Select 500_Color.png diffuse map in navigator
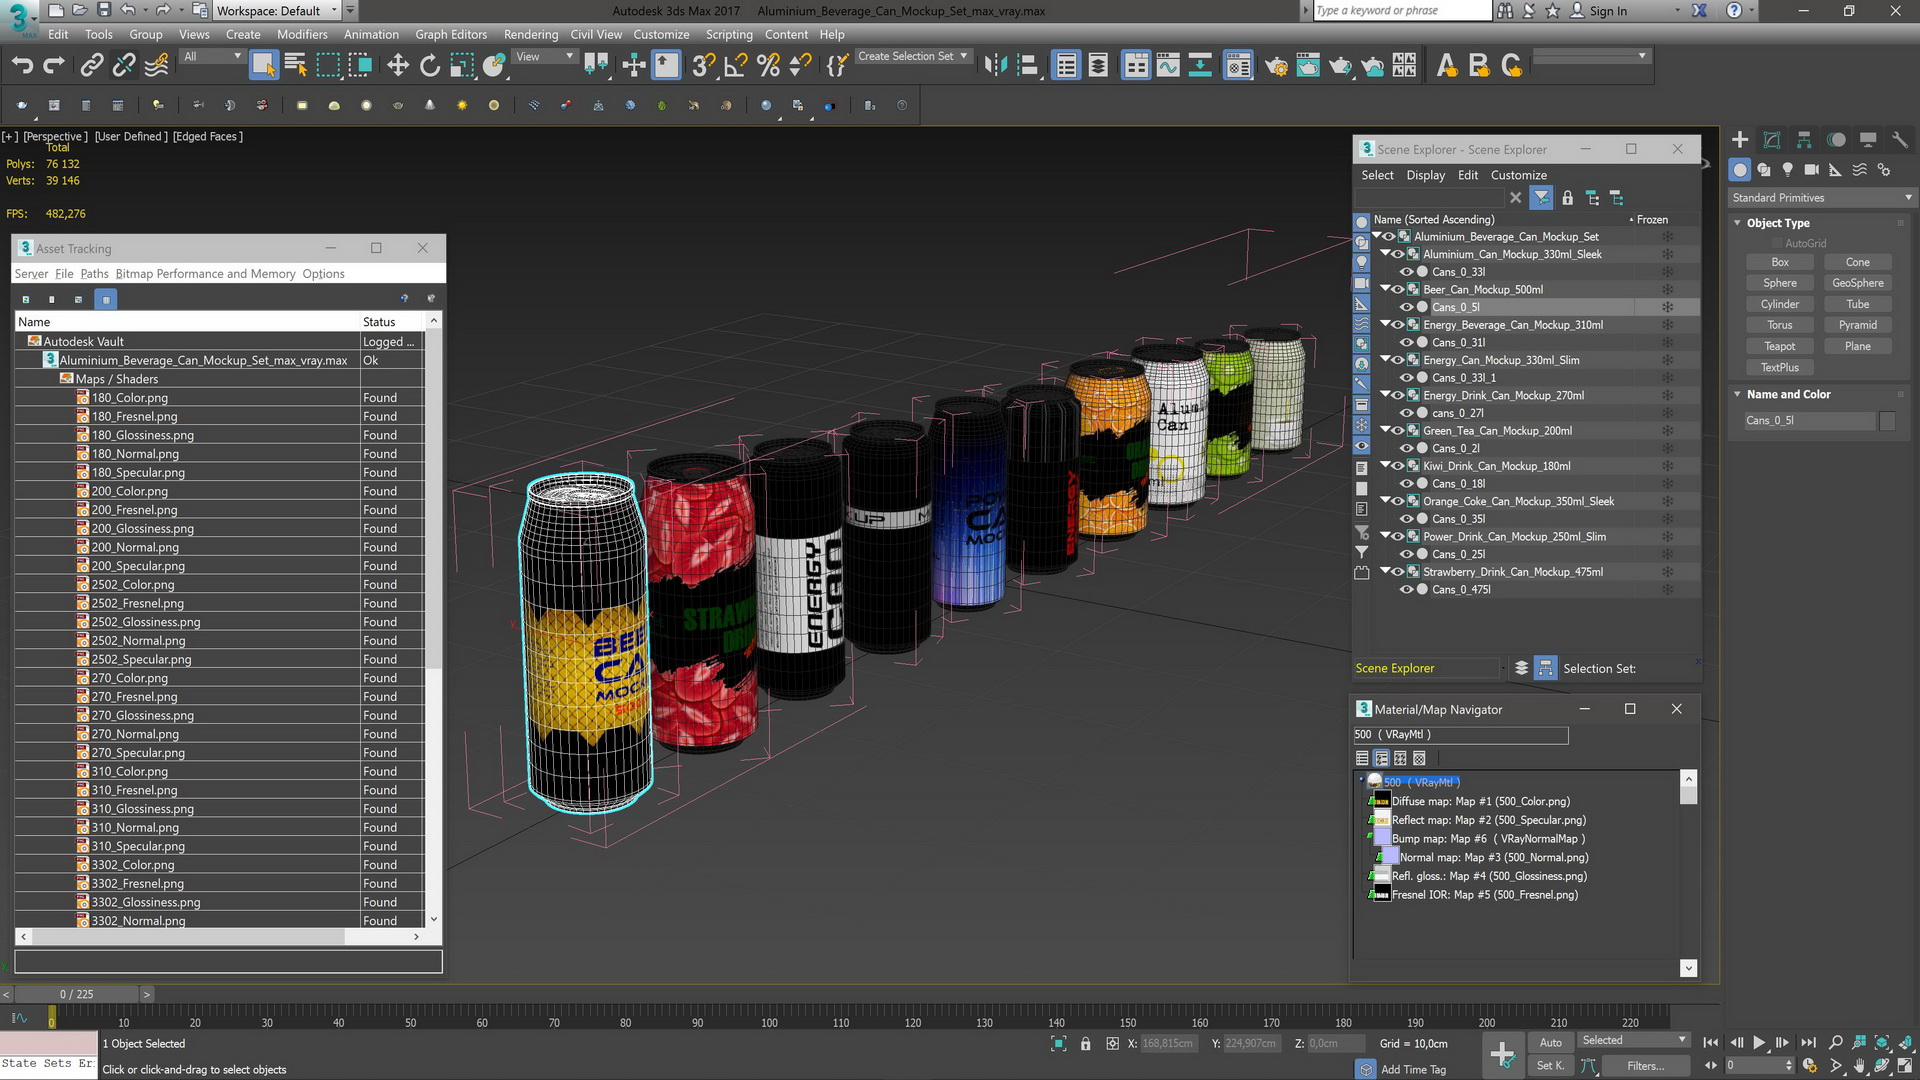This screenshot has height=1080, width=1920. coord(1480,801)
